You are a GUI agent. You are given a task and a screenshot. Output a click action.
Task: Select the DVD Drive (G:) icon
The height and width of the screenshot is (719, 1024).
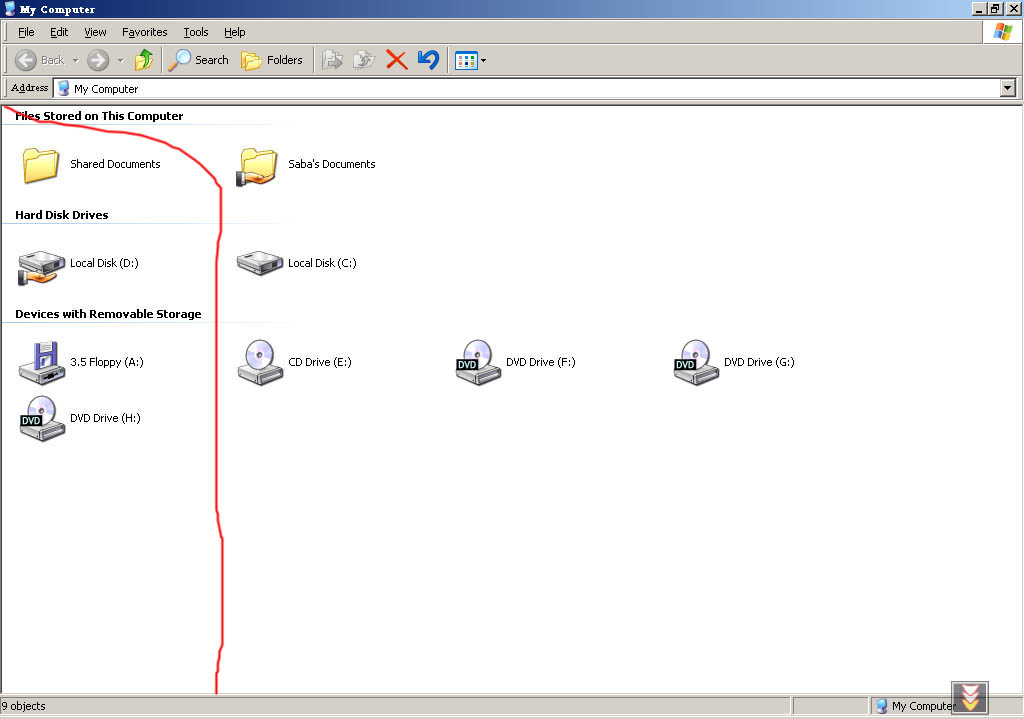[x=696, y=362]
